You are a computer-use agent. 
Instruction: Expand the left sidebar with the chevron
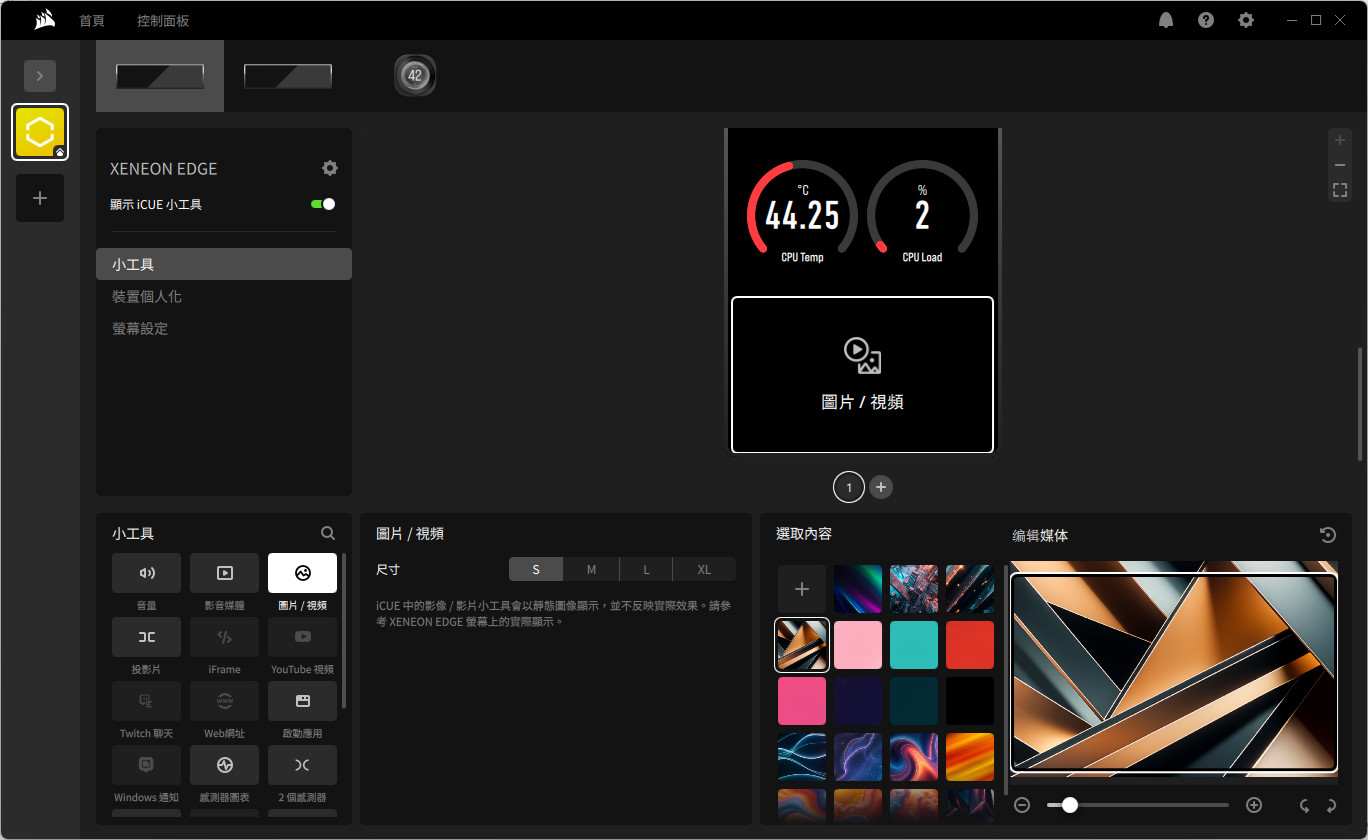click(40, 76)
